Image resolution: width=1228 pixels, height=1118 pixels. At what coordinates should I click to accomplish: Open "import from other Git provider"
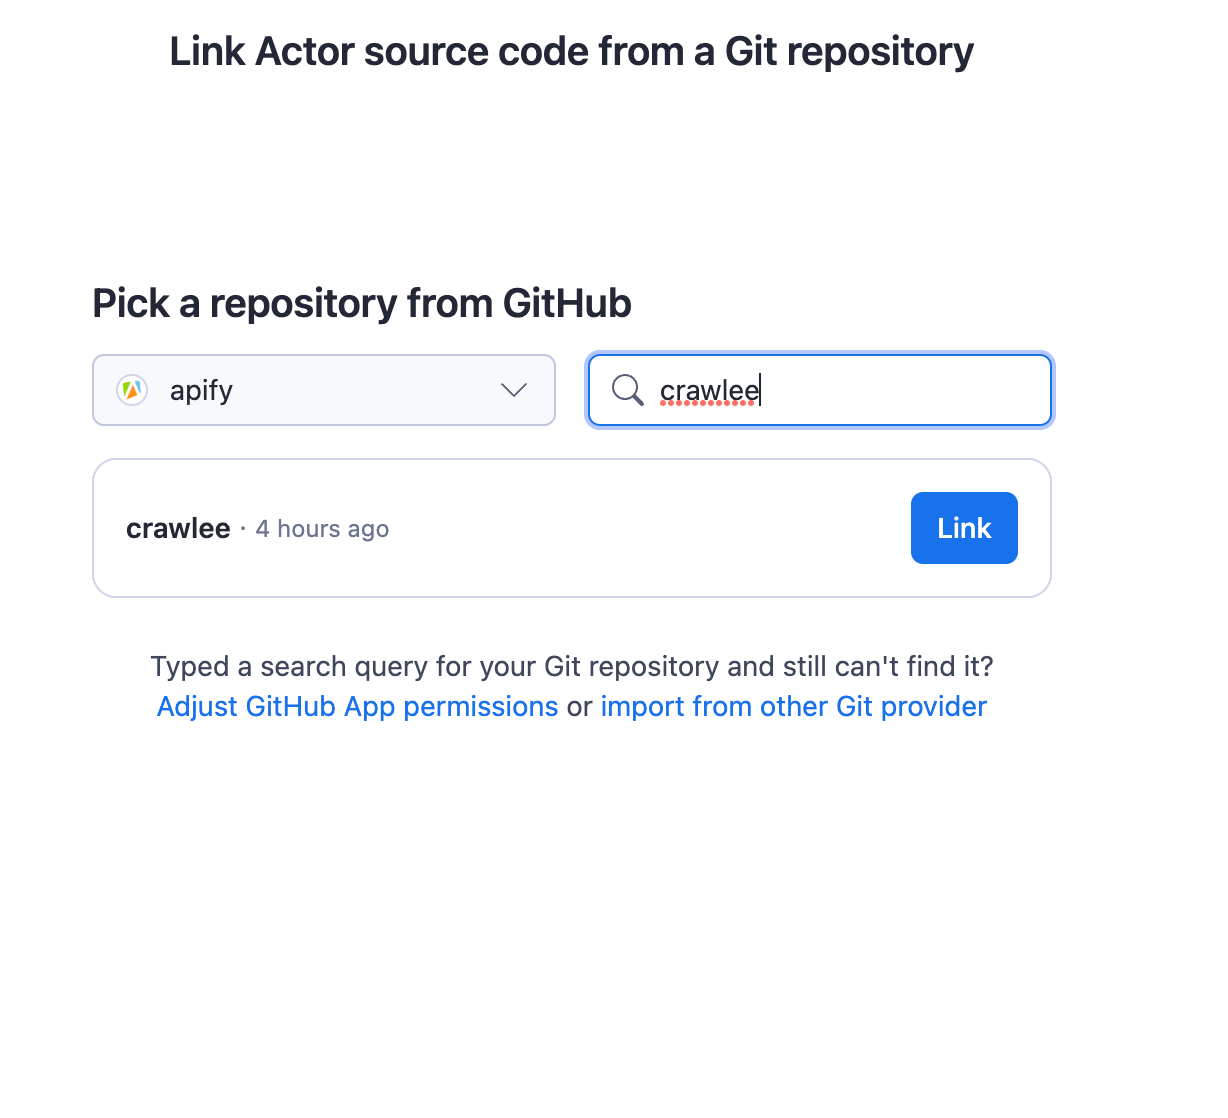[x=793, y=706]
